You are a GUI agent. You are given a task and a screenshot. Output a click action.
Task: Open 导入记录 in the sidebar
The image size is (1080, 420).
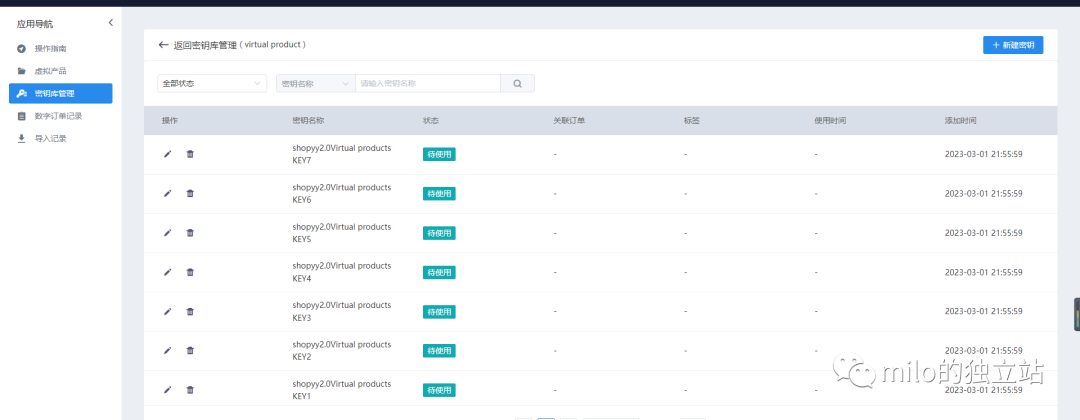tap(61, 138)
